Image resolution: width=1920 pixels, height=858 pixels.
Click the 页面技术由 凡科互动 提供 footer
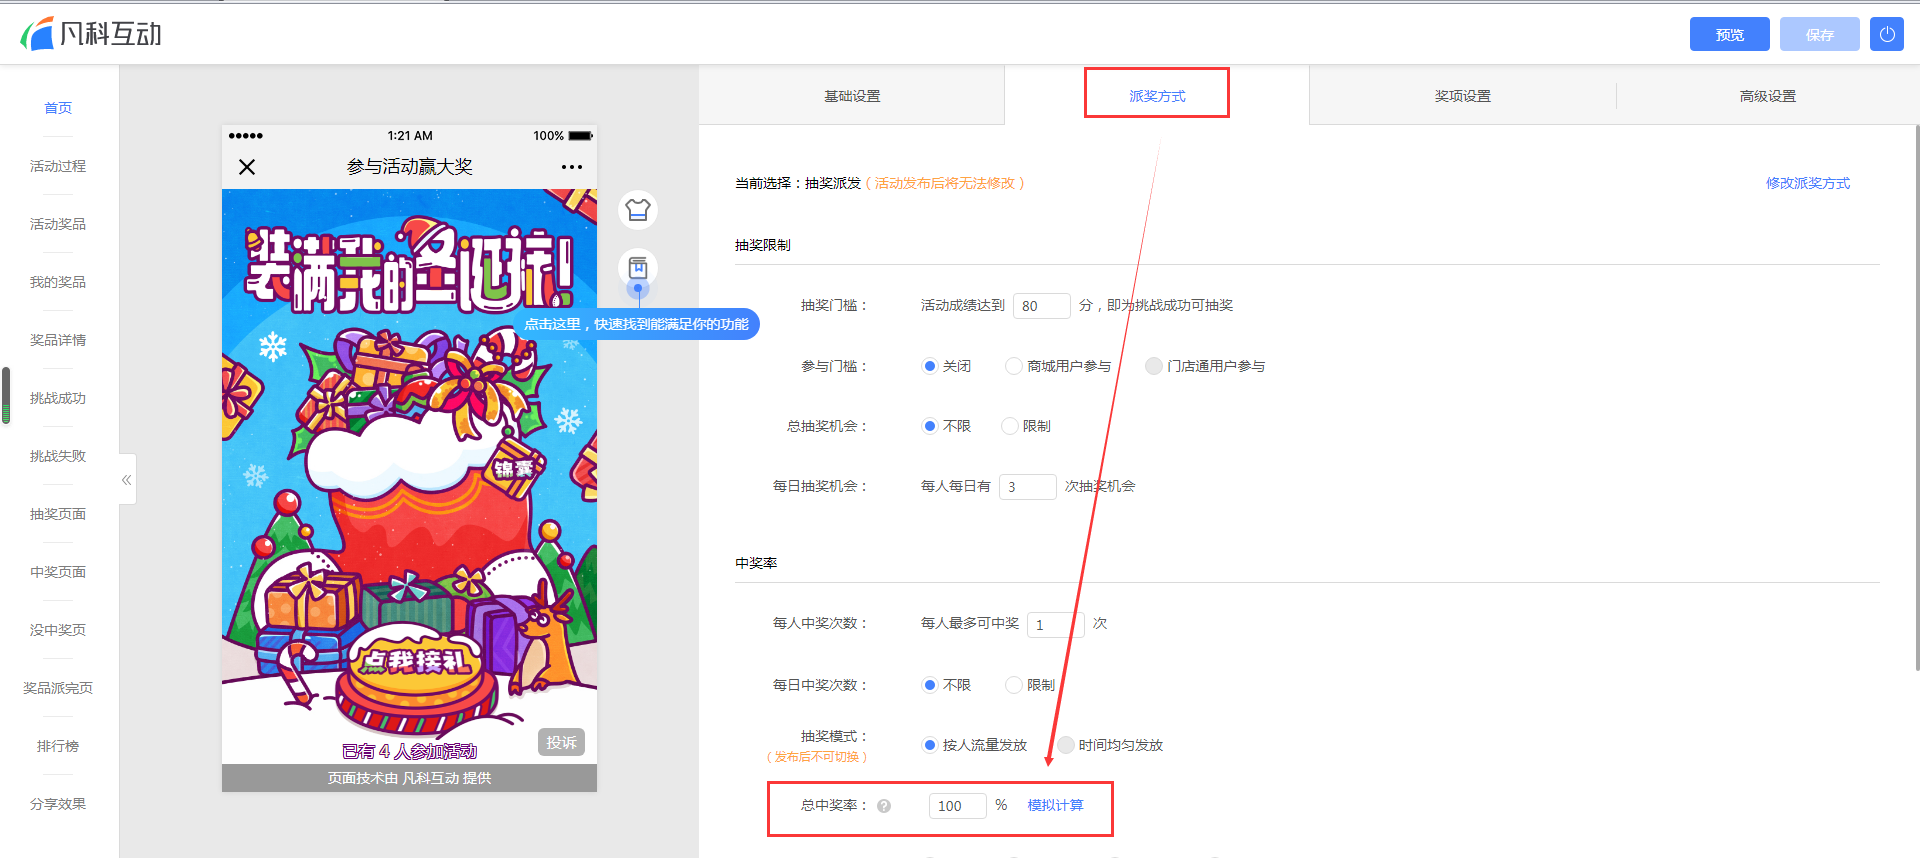[409, 778]
